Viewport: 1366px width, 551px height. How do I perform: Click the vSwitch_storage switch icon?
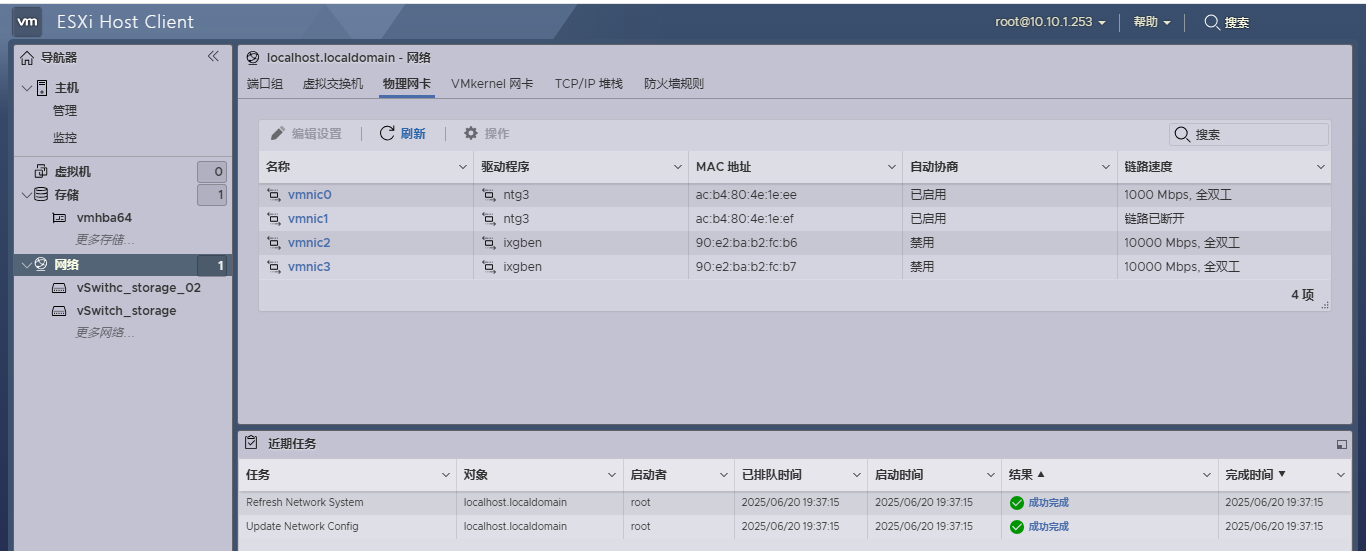point(59,311)
